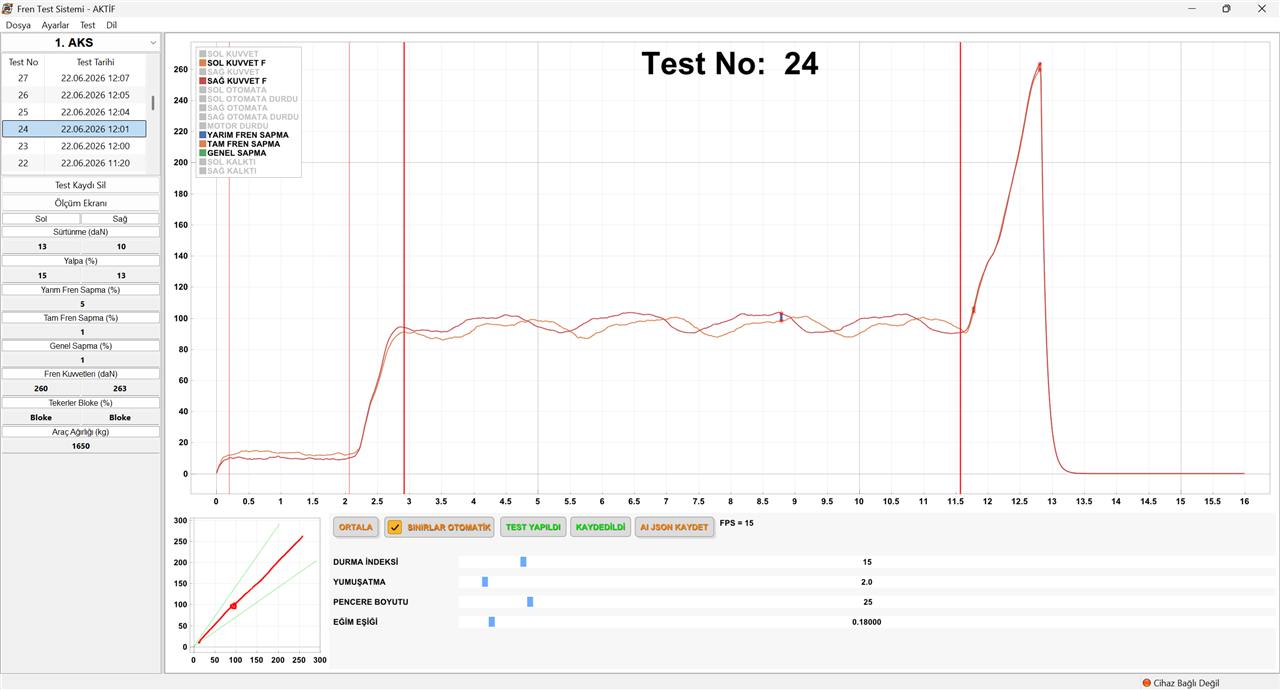Toggle SOL KUVVET series in legend
Image resolution: width=1280 pixels, height=690 pixels.
point(229,53)
